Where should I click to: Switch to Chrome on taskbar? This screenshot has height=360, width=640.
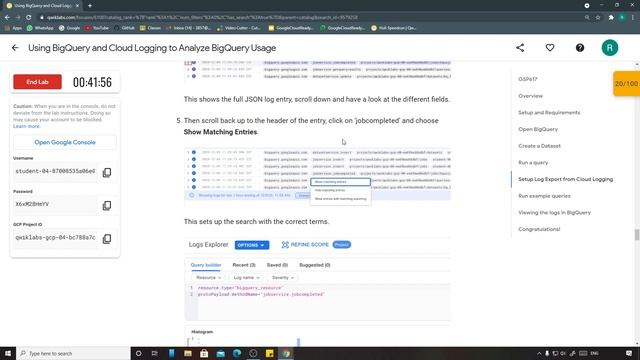point(286,353)
